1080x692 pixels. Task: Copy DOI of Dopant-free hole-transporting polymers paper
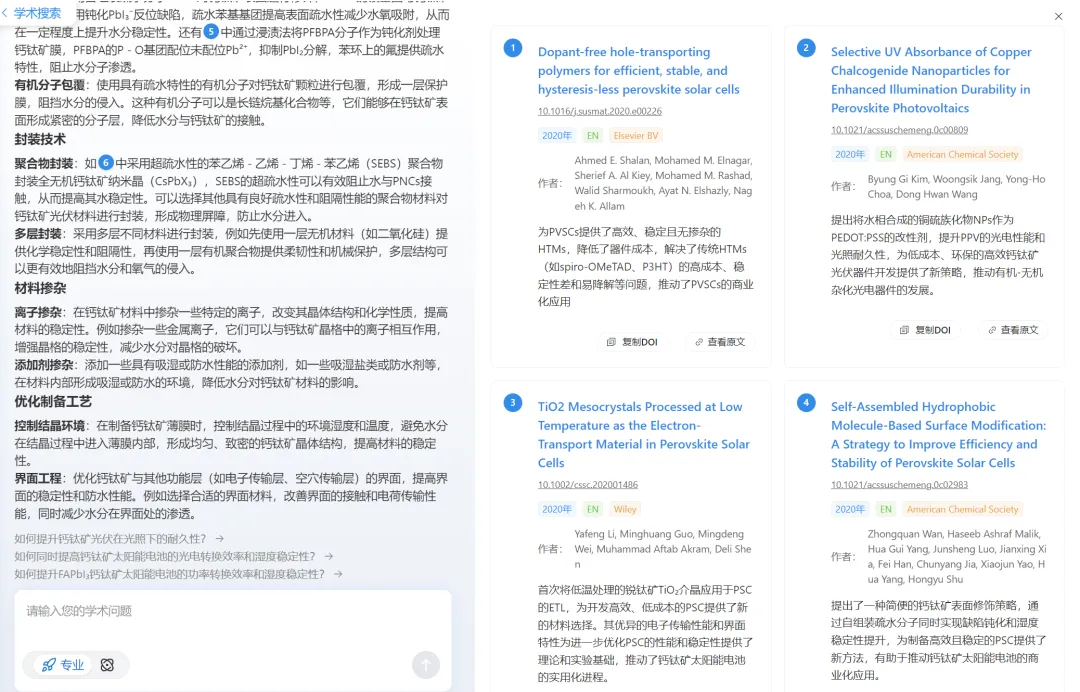(x=632, y=342)
